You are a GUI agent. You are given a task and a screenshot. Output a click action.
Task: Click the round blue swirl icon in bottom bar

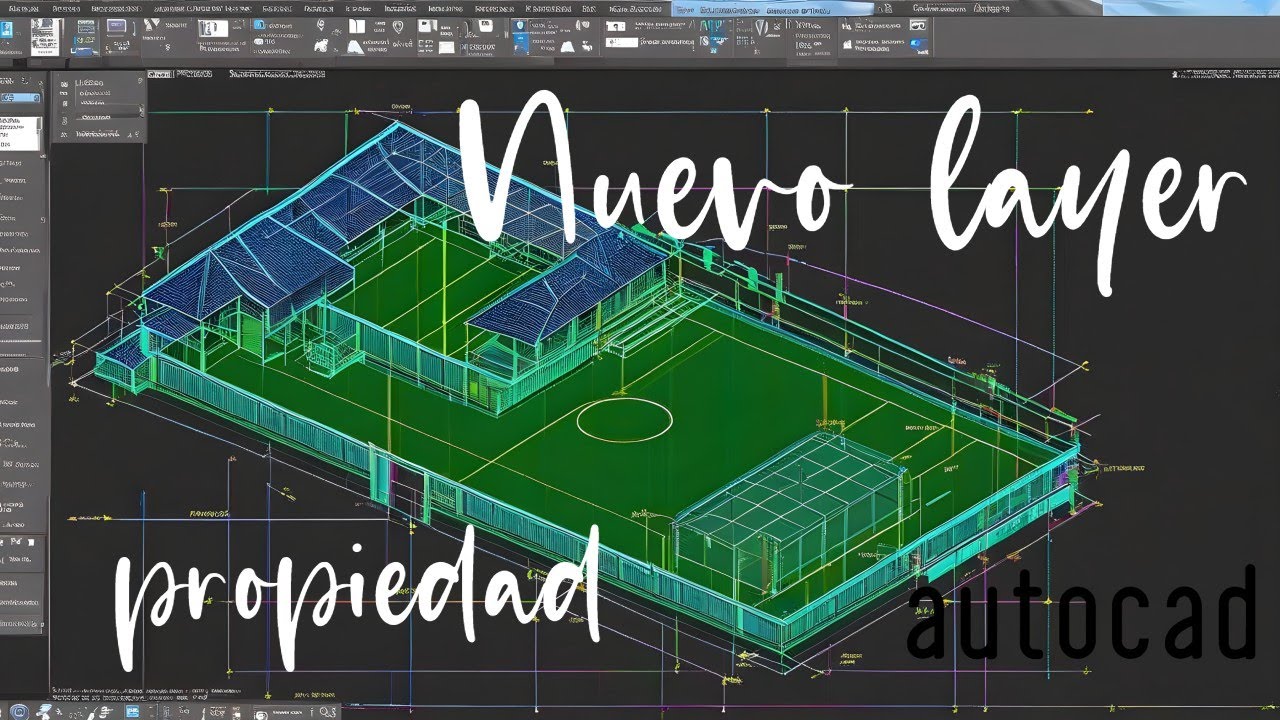coord(19,711)
